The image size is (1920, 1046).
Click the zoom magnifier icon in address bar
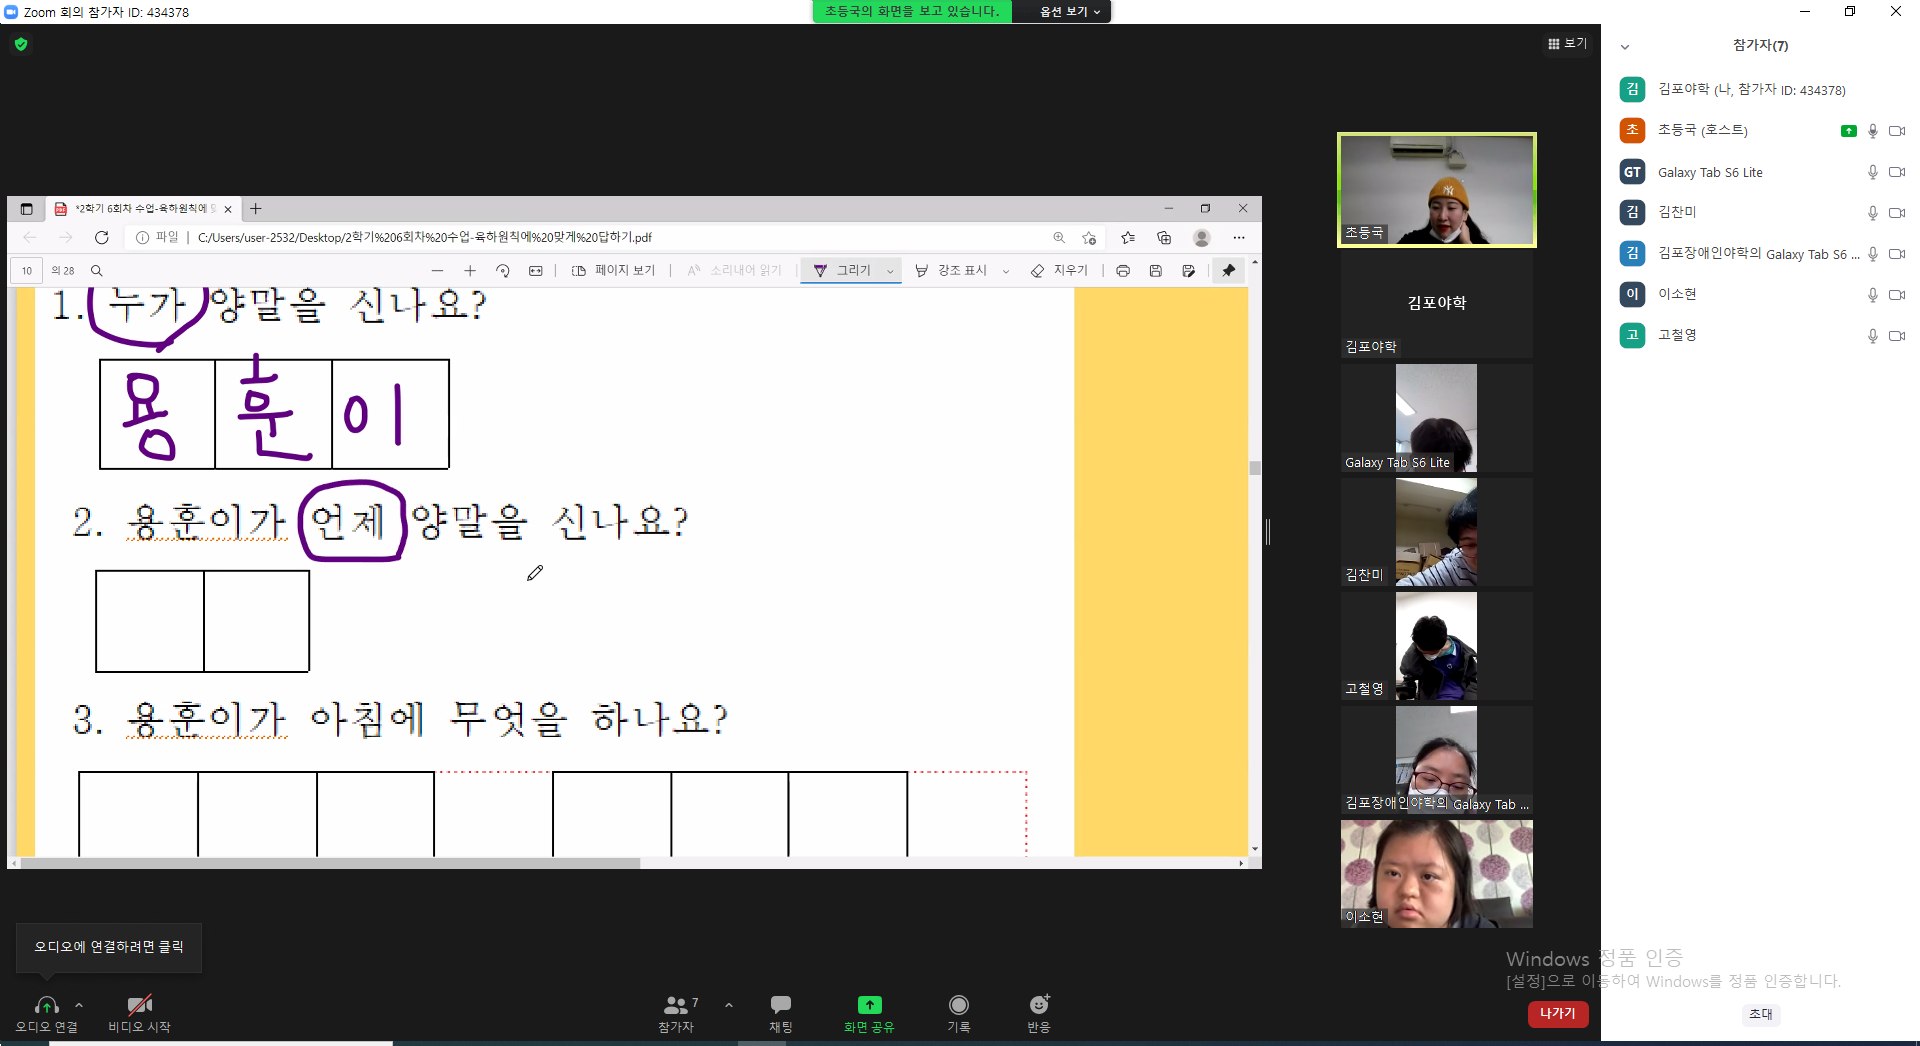(x=1059, y=237)
